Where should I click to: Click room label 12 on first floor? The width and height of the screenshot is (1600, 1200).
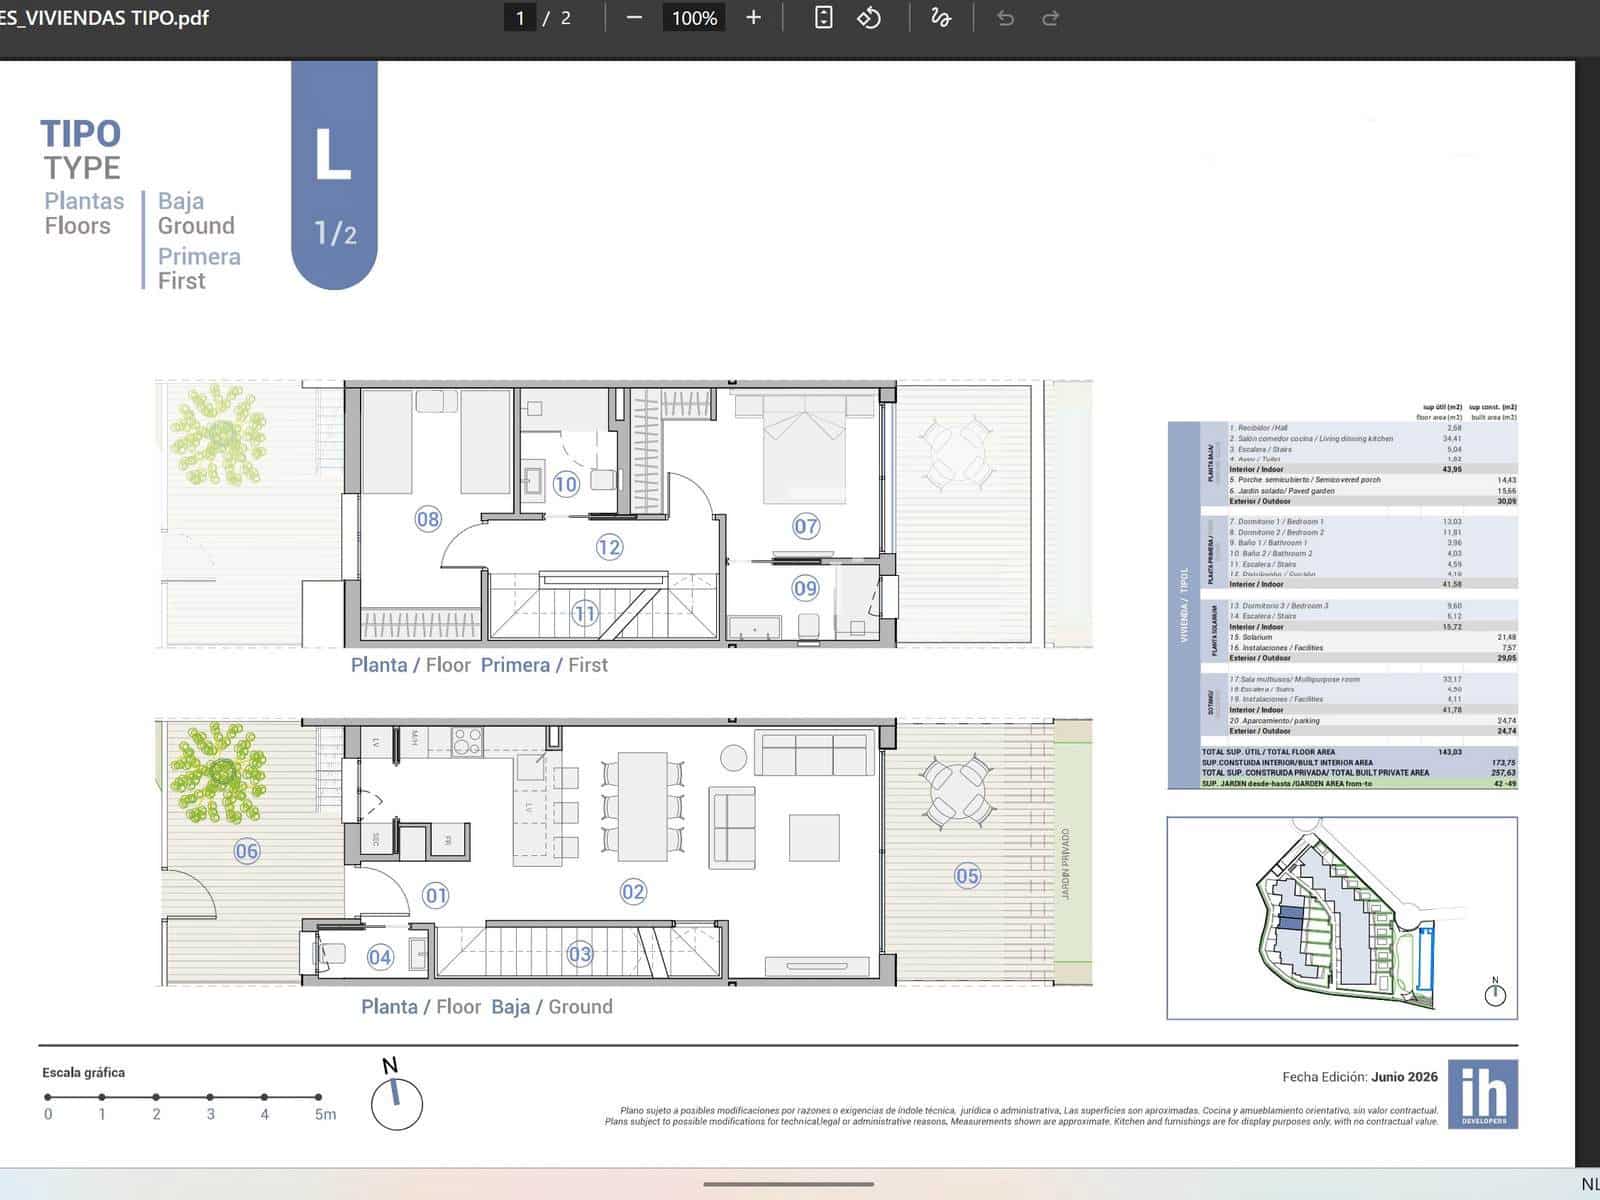609,547
